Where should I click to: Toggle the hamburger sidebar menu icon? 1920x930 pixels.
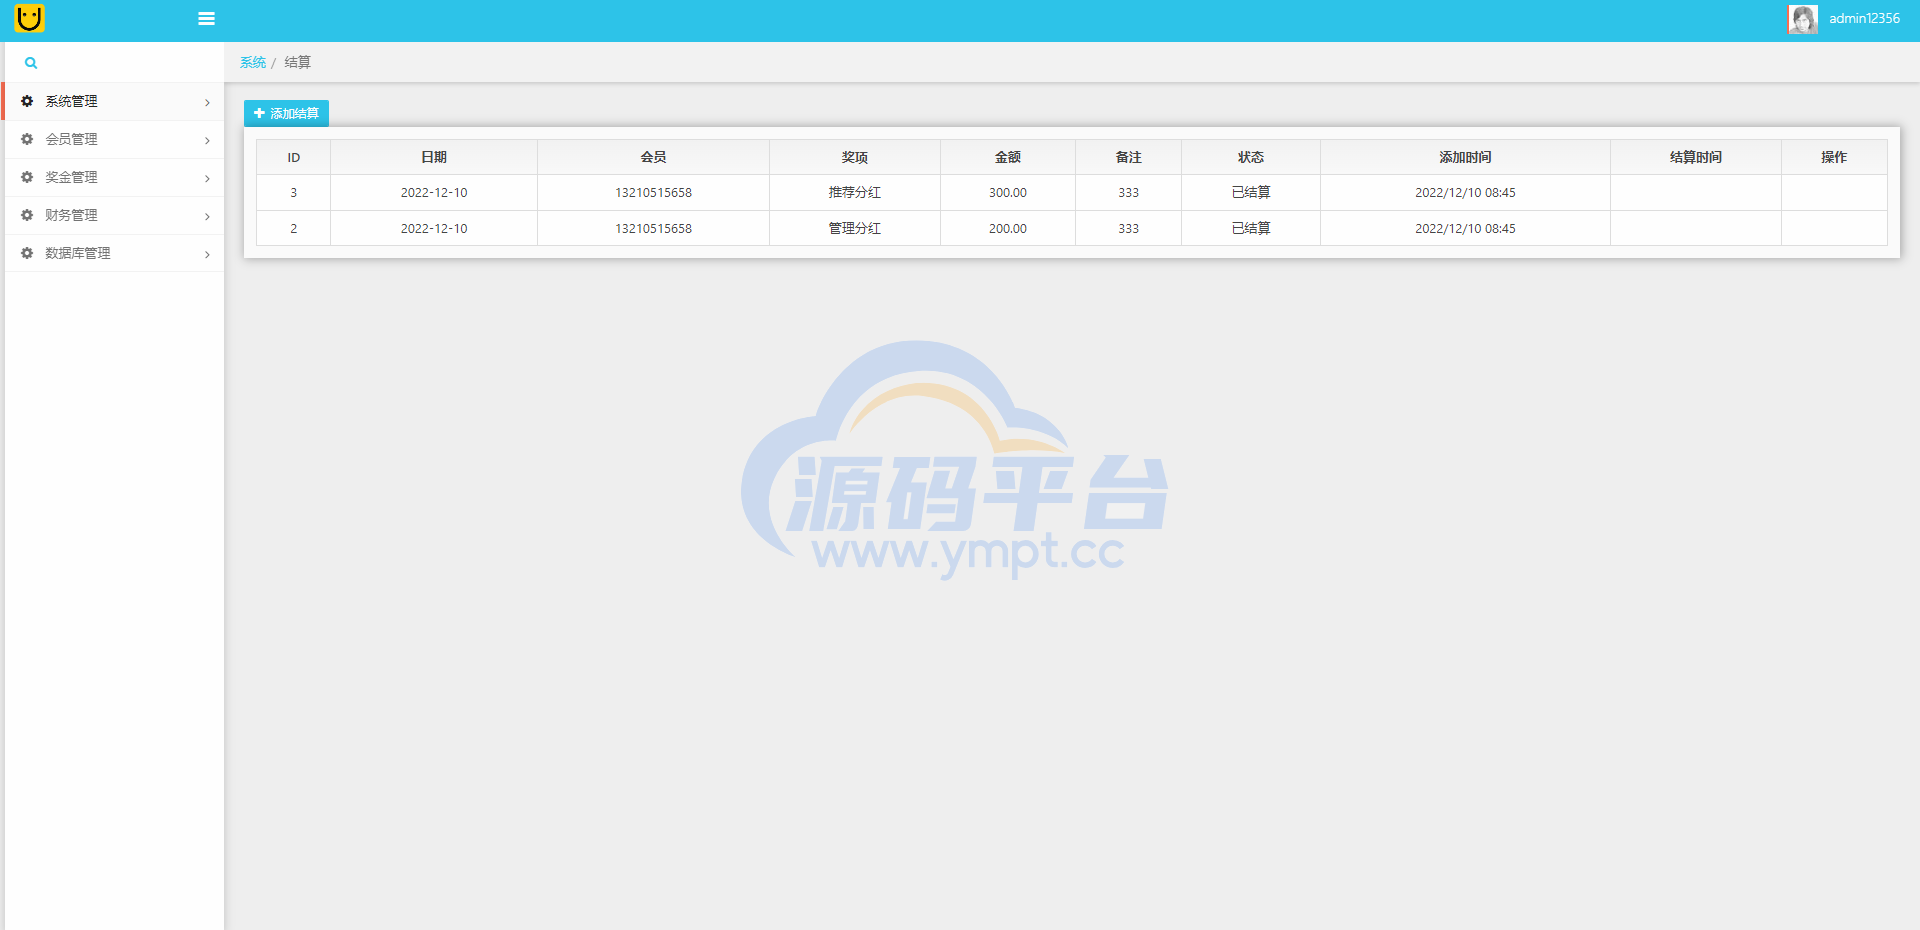tap(207, 19)
